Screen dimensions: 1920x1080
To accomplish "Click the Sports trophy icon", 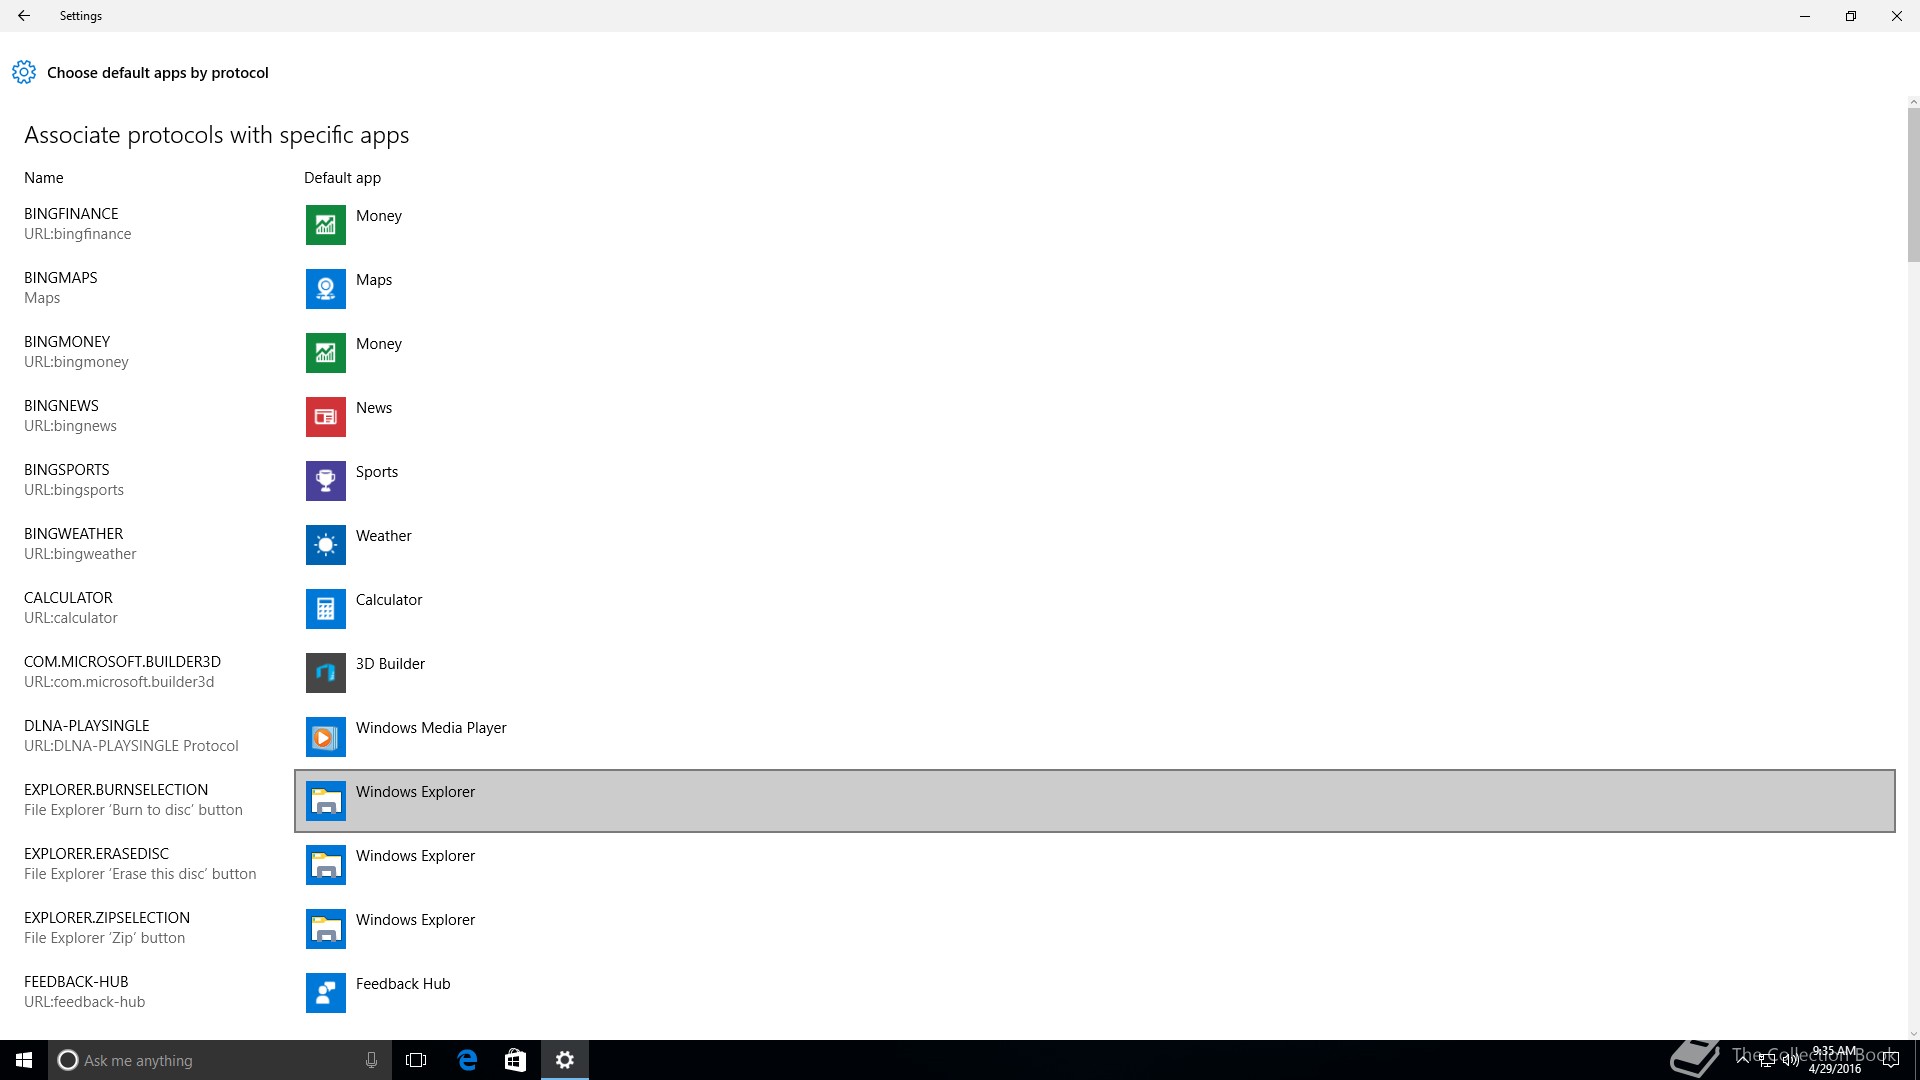I will [326, 481].
